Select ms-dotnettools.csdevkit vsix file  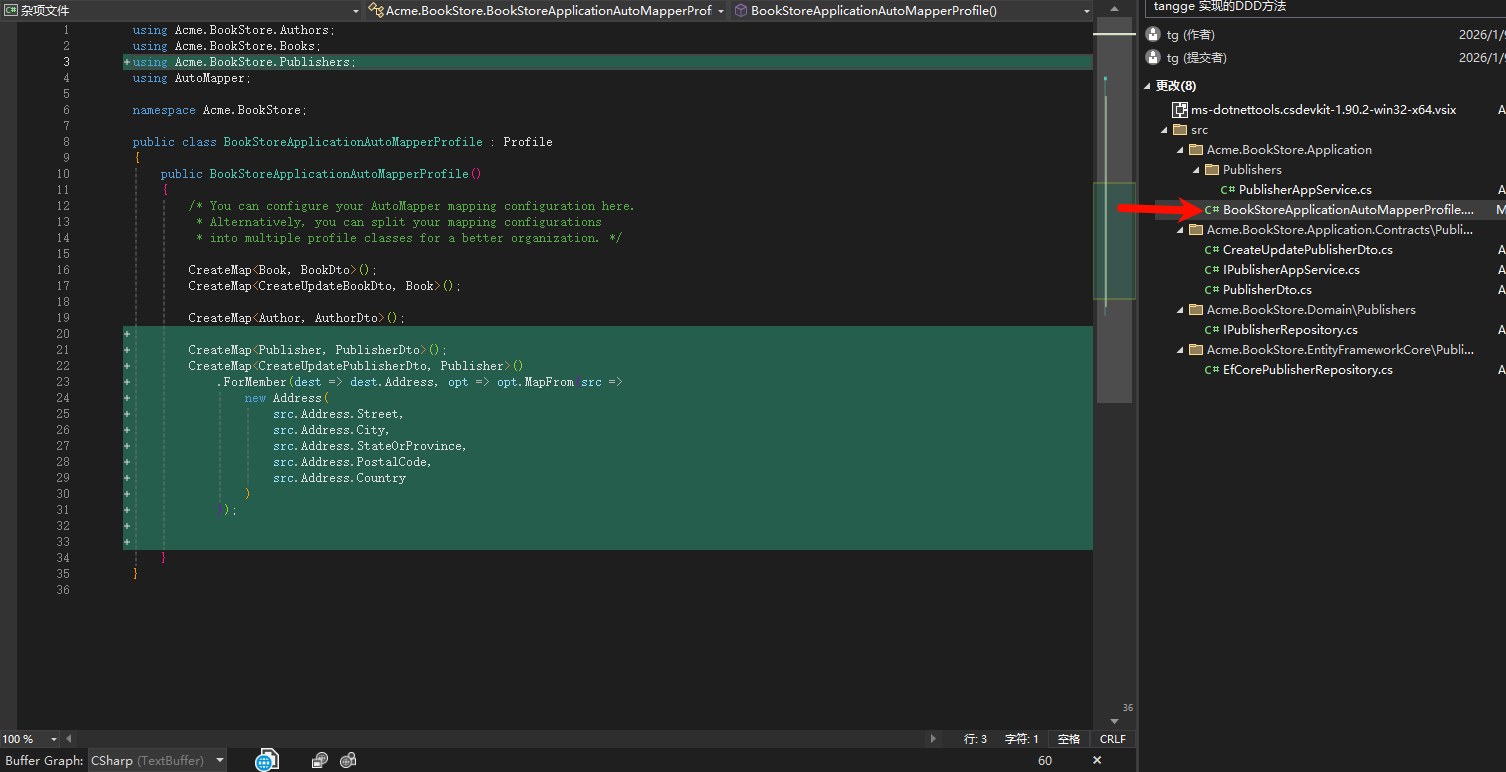(1323, 110)
